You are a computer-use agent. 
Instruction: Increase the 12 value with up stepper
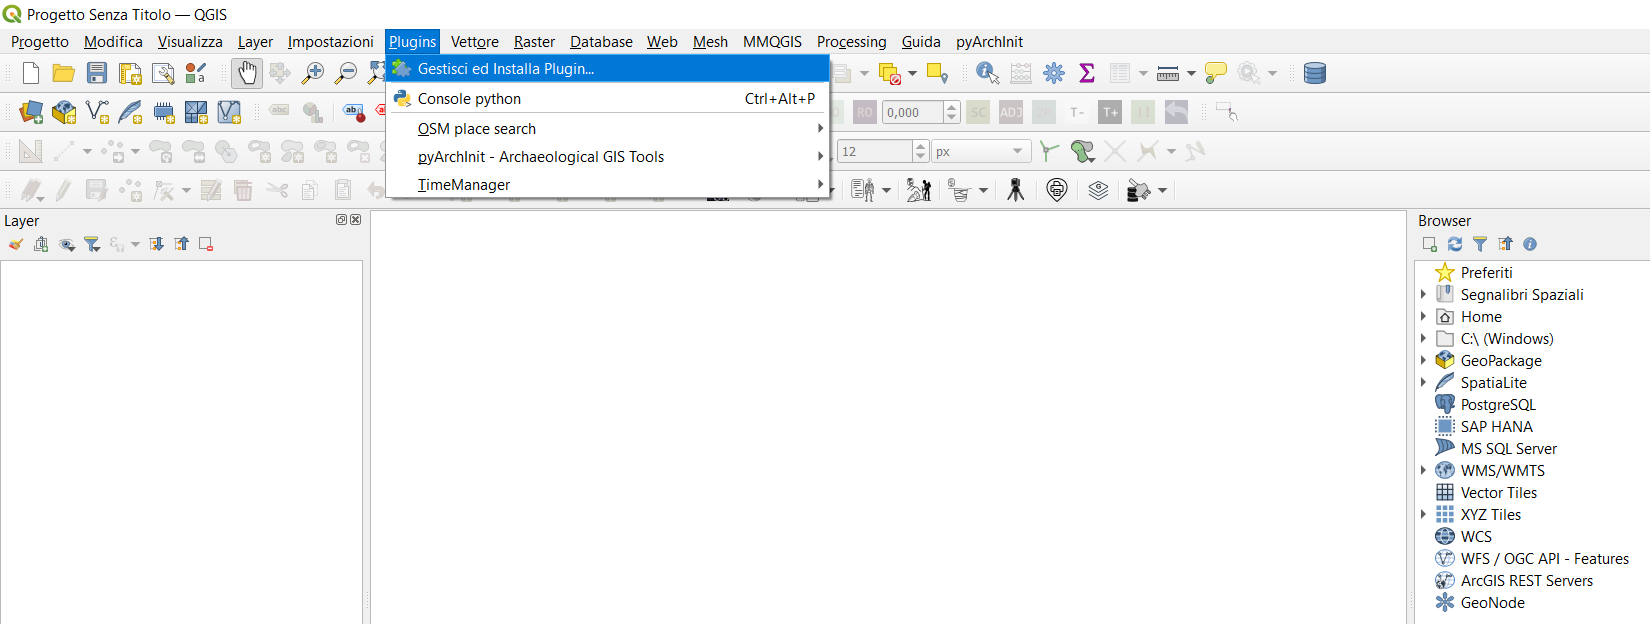(x=921, y=146)
